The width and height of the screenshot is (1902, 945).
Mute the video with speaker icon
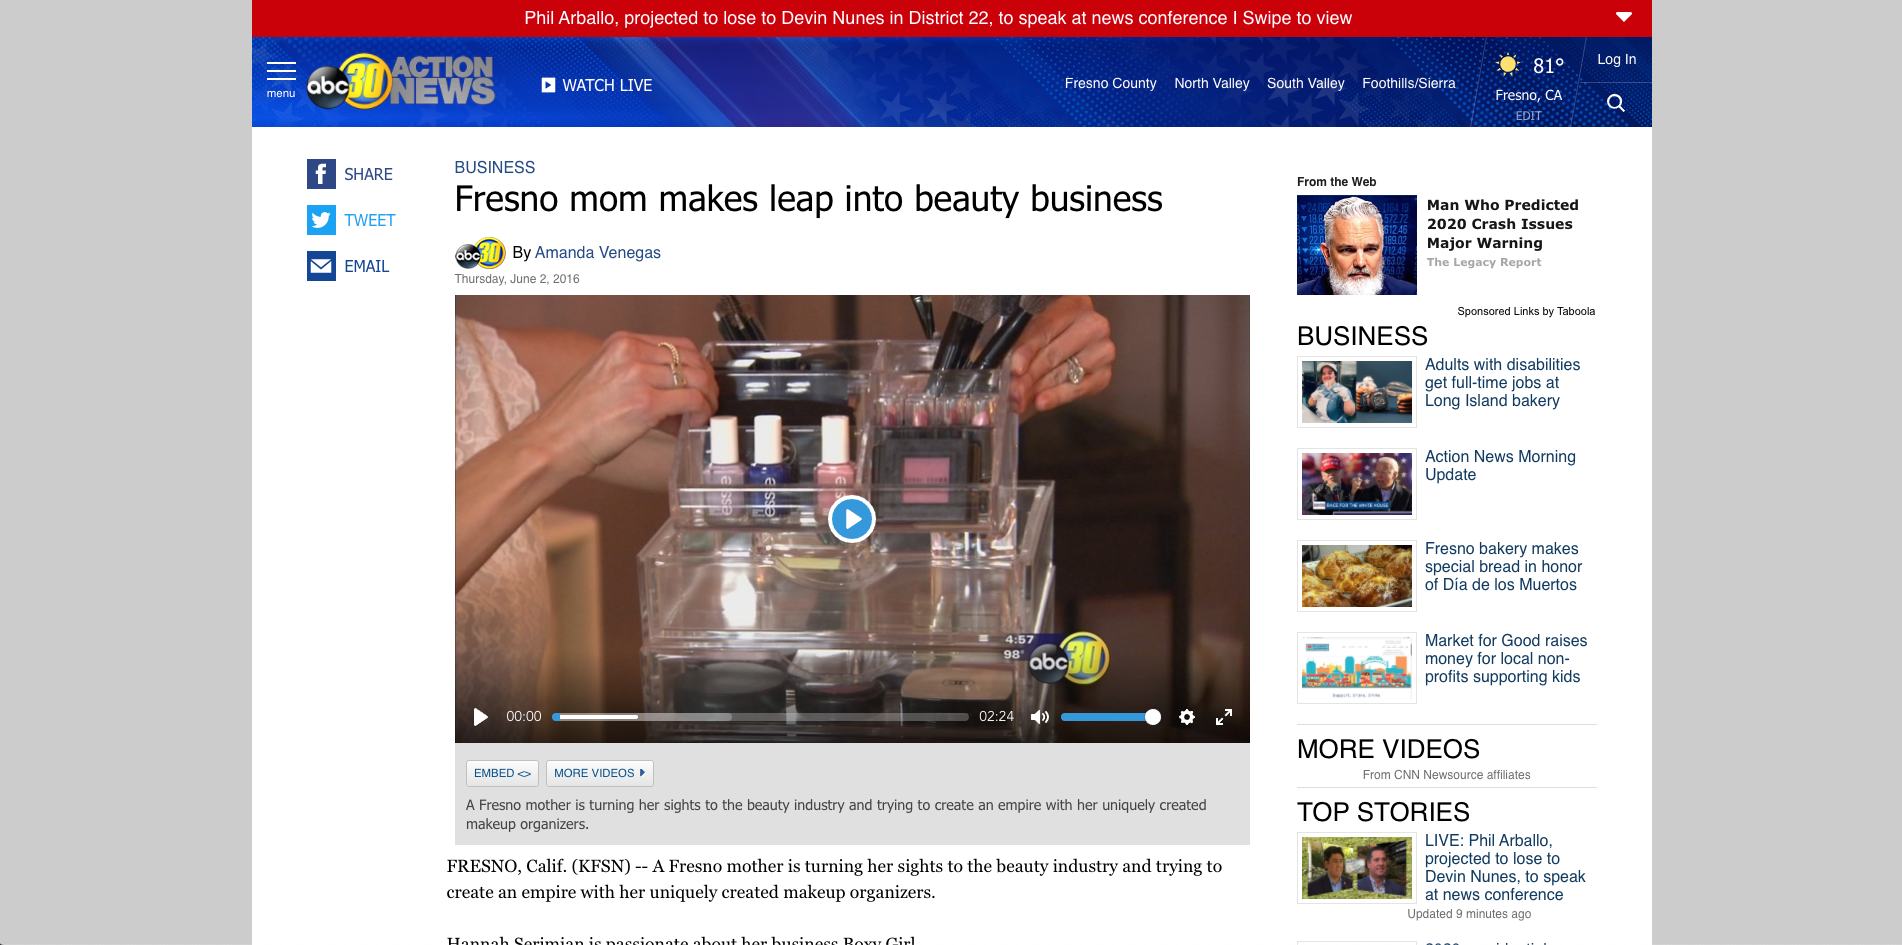coord(1040,717)
